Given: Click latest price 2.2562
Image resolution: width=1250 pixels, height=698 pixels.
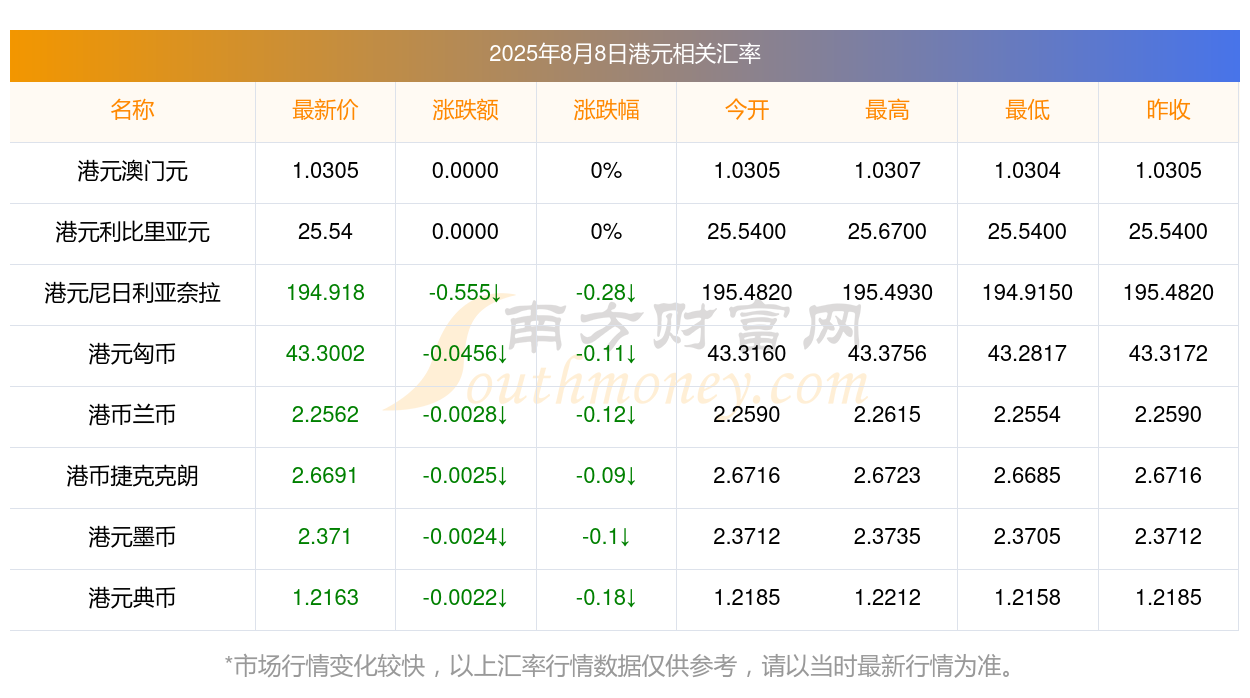Looking at the screenshot, I should (x=325, y=415).
